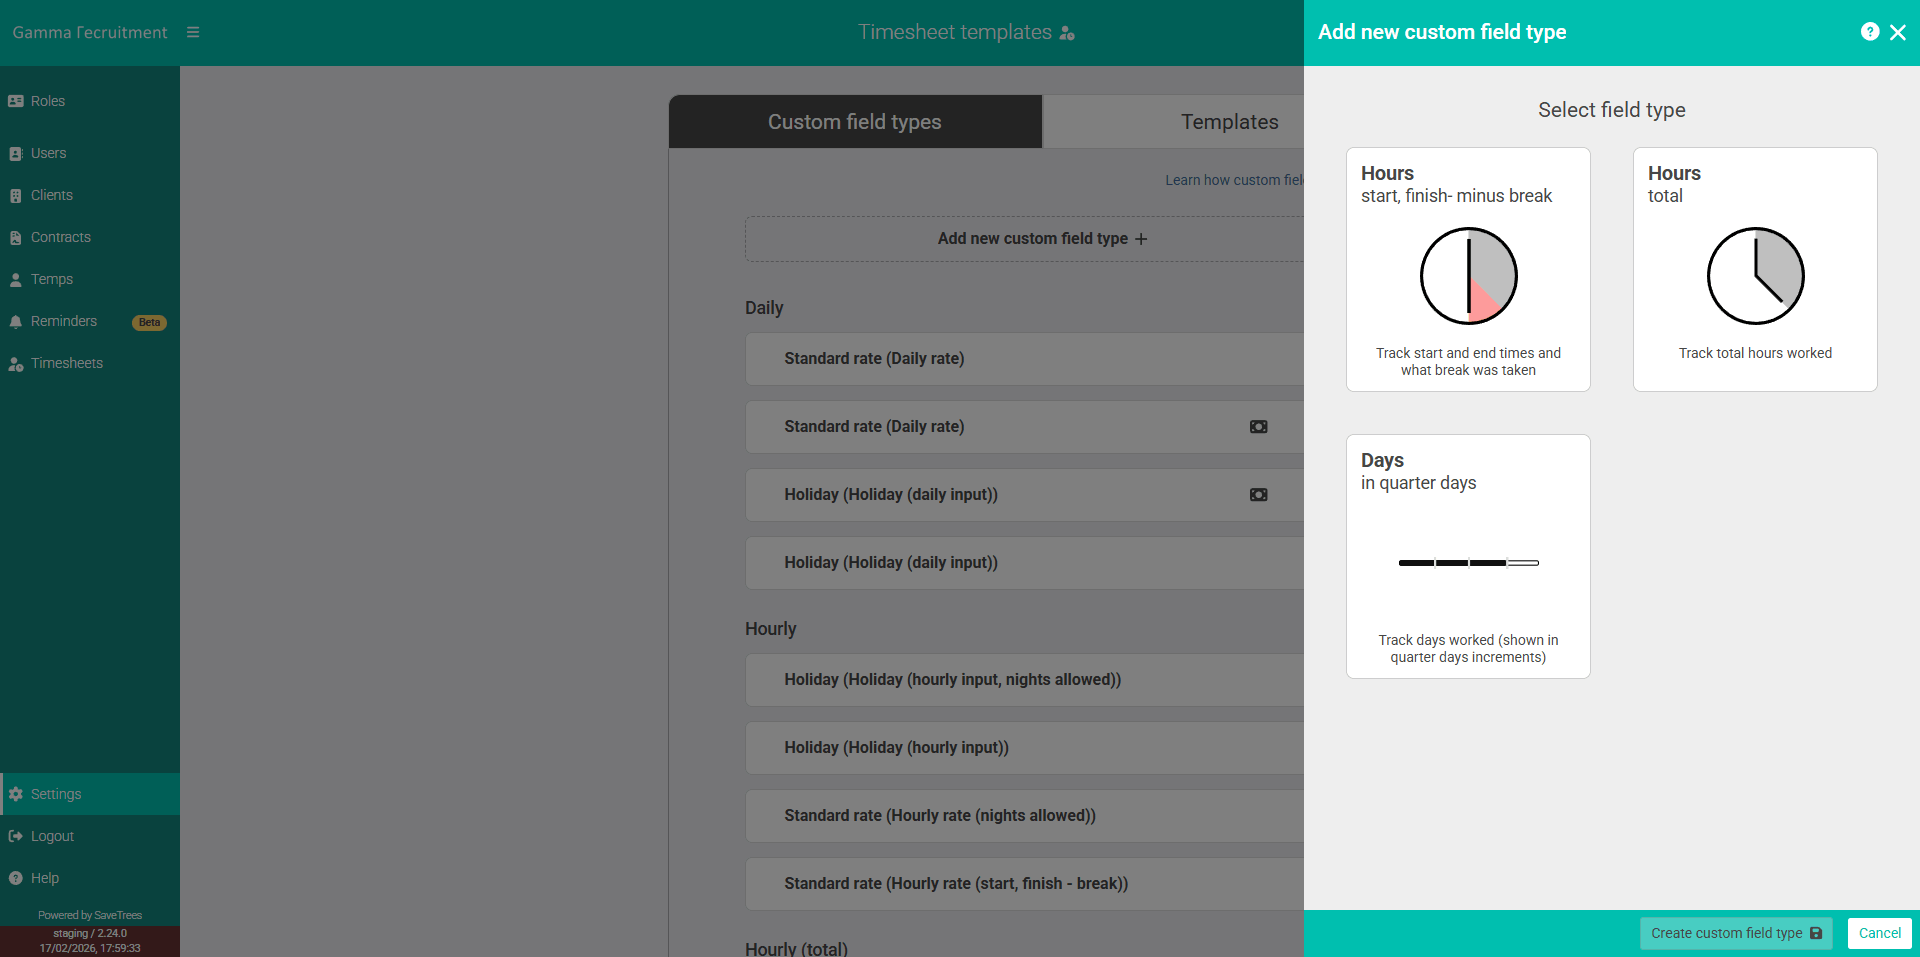Select the Roles icon in the sidebar

tap(14, 100)
